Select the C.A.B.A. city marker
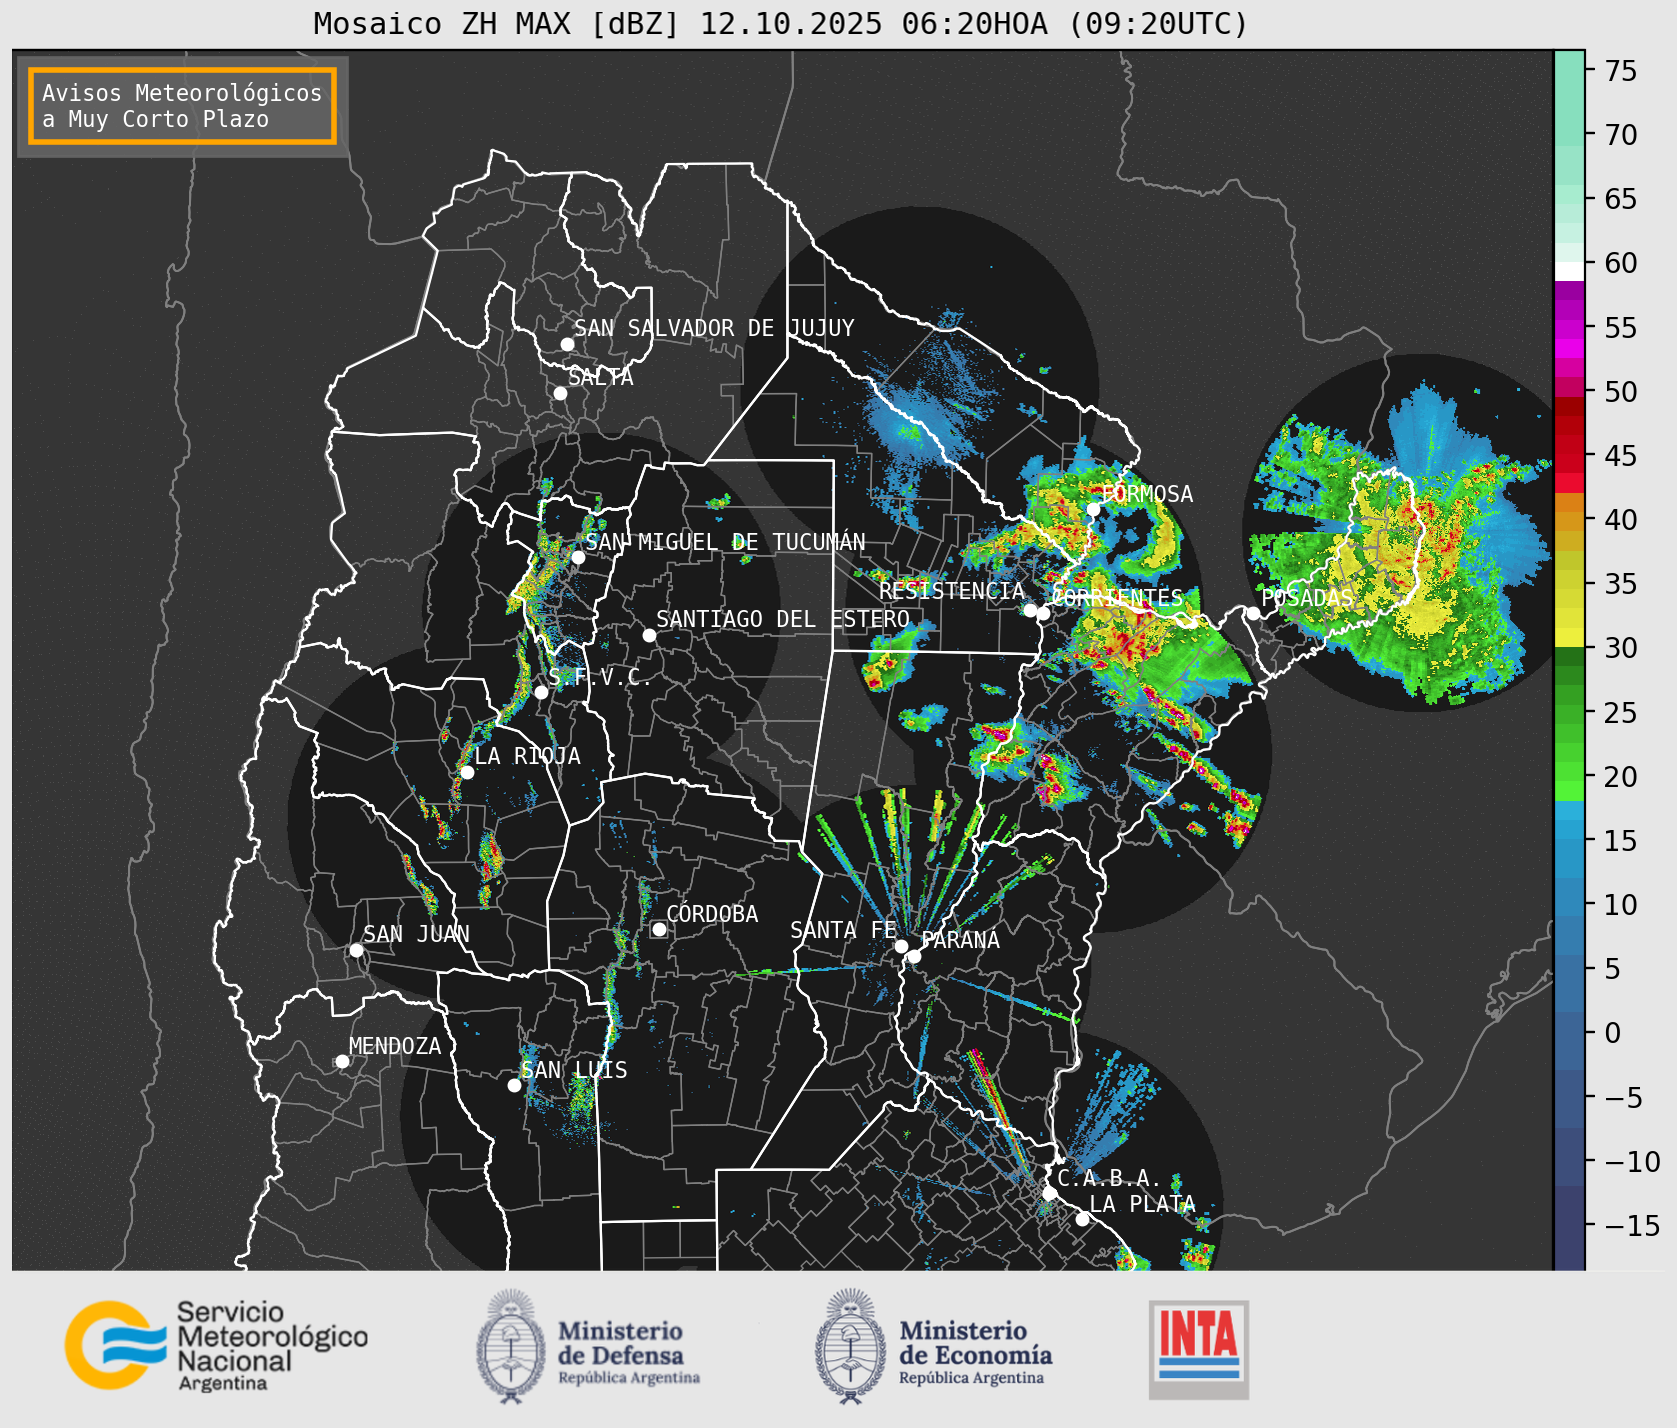1677x1428 pixels. pos(1049,1193)
